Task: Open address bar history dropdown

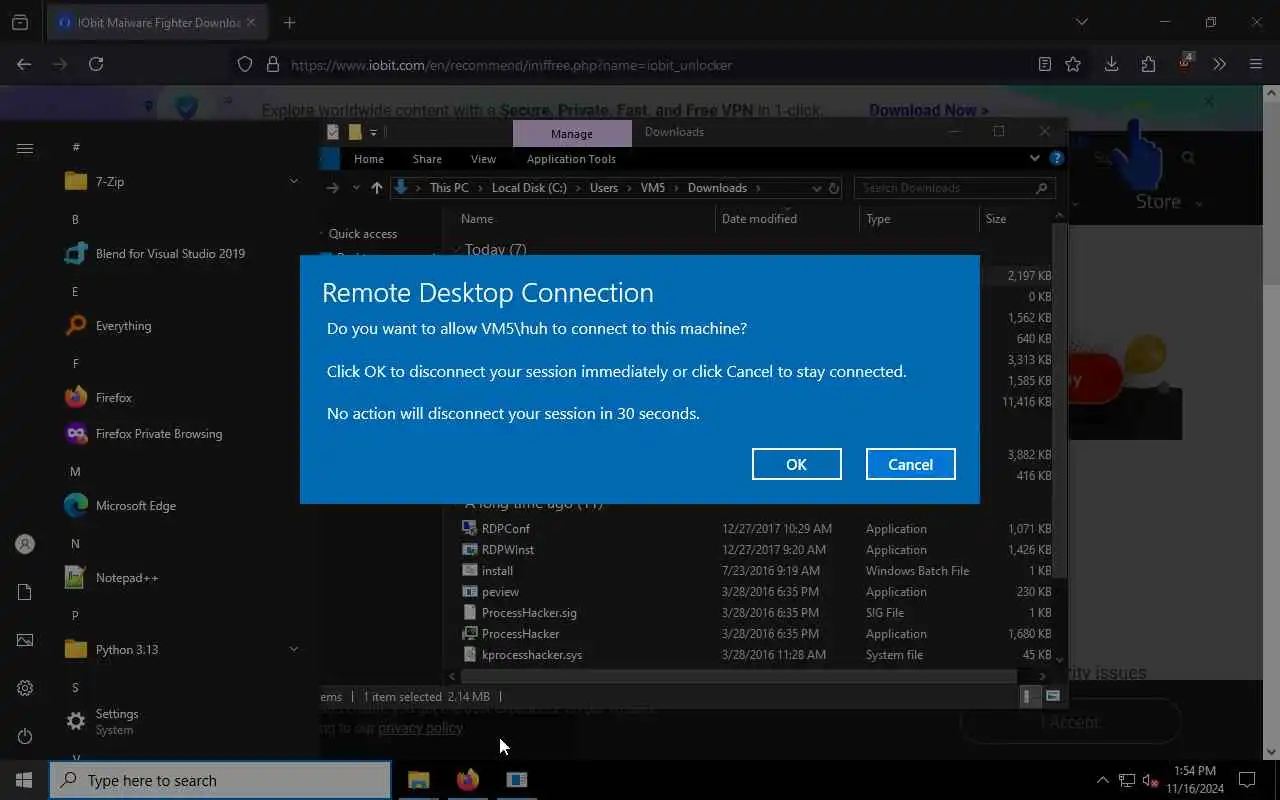Action: [x=817, y=187]
